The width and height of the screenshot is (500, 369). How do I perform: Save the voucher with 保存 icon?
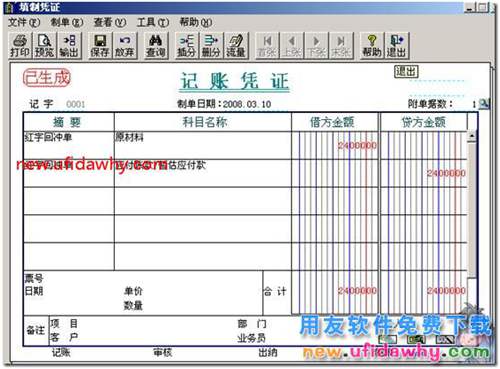pyautogui.click(x=100, y=46)
